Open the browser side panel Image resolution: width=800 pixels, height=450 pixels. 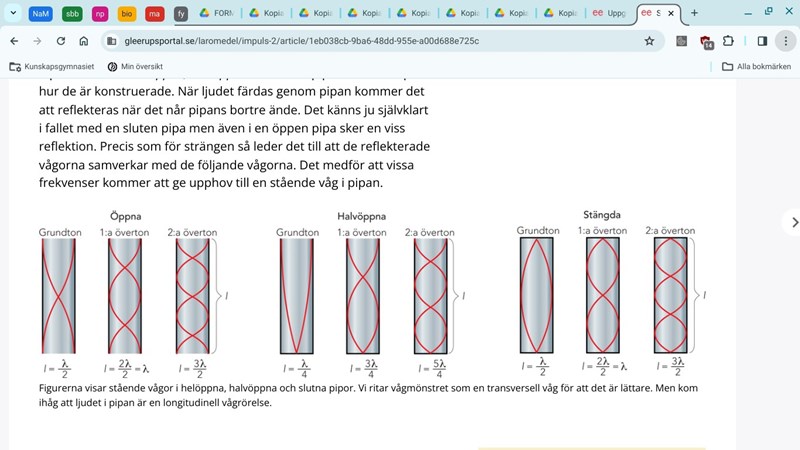[x=762, y=41]
